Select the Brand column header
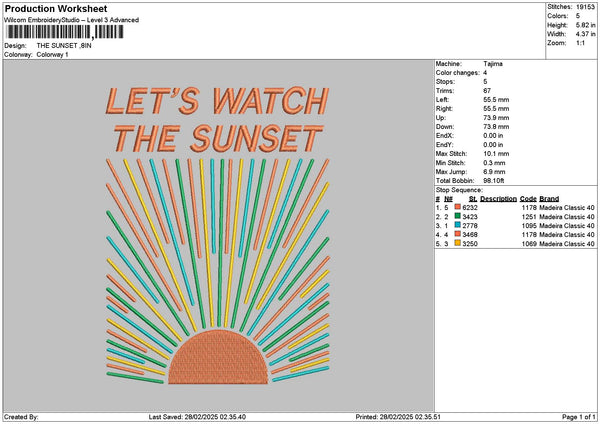This screenshot has width=600, height=424. (x=549, y=198)
